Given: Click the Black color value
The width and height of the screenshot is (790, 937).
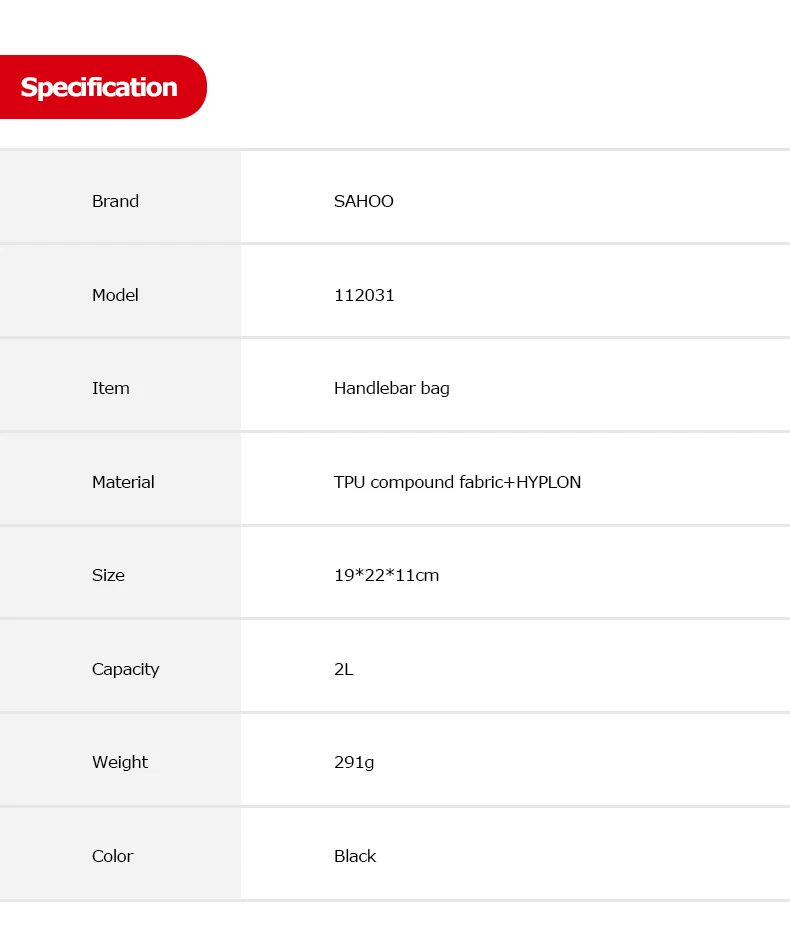Looking at the screenshot, I should point(355,856).
